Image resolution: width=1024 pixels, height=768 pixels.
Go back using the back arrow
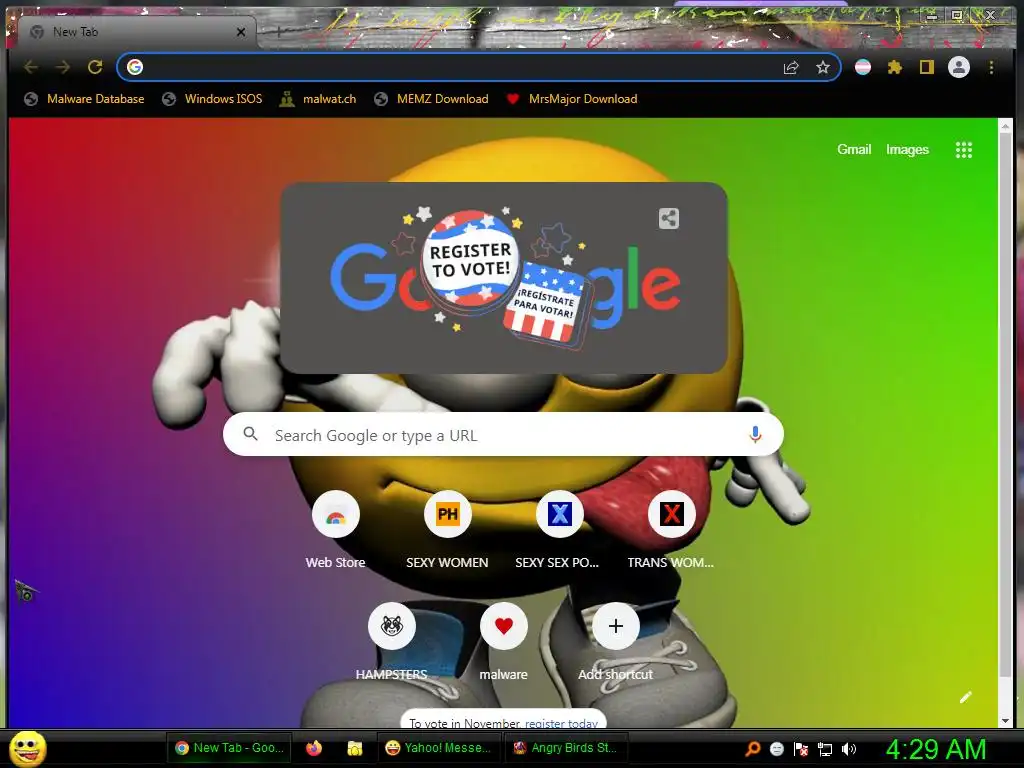click(x=31, y=67)
